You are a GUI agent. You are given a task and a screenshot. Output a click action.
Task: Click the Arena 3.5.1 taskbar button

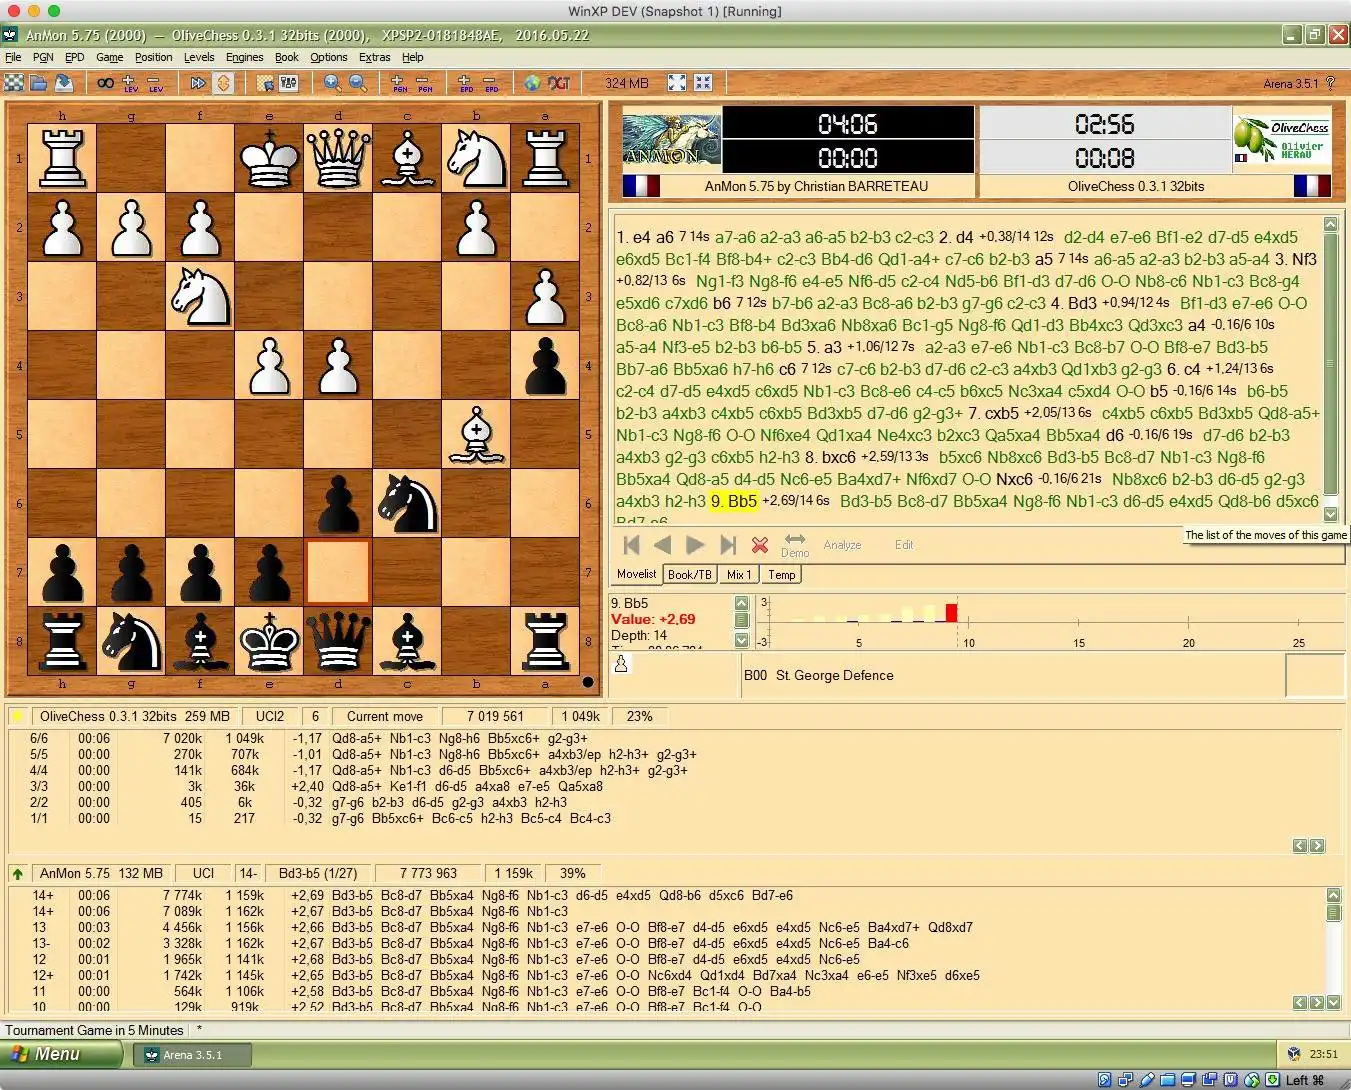click(x=192, y=1054)
